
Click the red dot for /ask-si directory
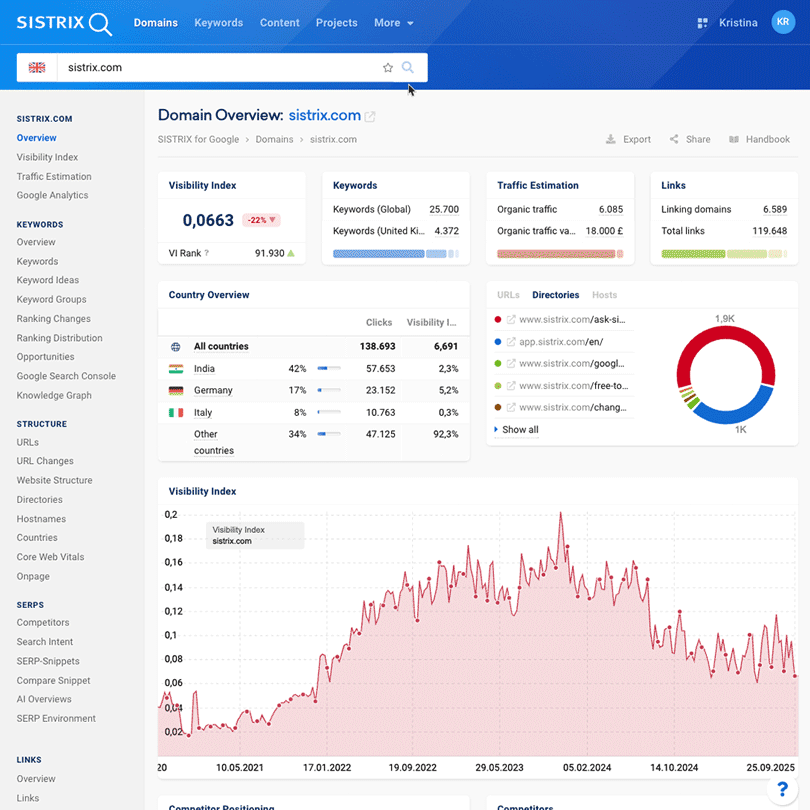[x=498, y=320]
